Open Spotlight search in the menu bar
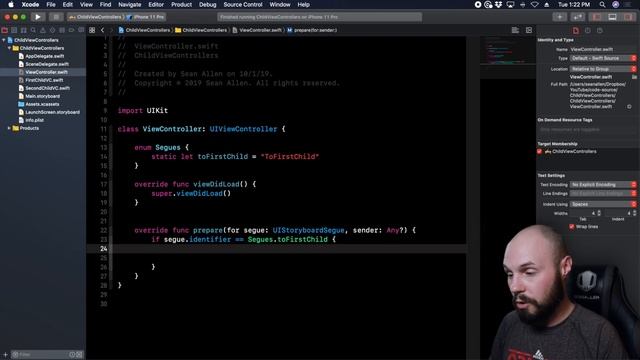Viewport: 640px width, 360px height. [x=602, y=4]
